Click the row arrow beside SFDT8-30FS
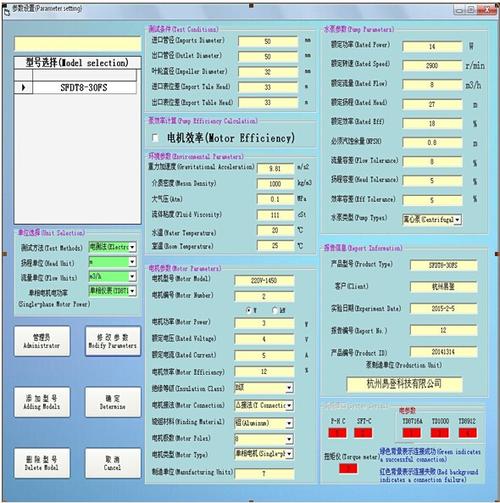The height and width of the screenshot is (503, 500). coord(23,88)
